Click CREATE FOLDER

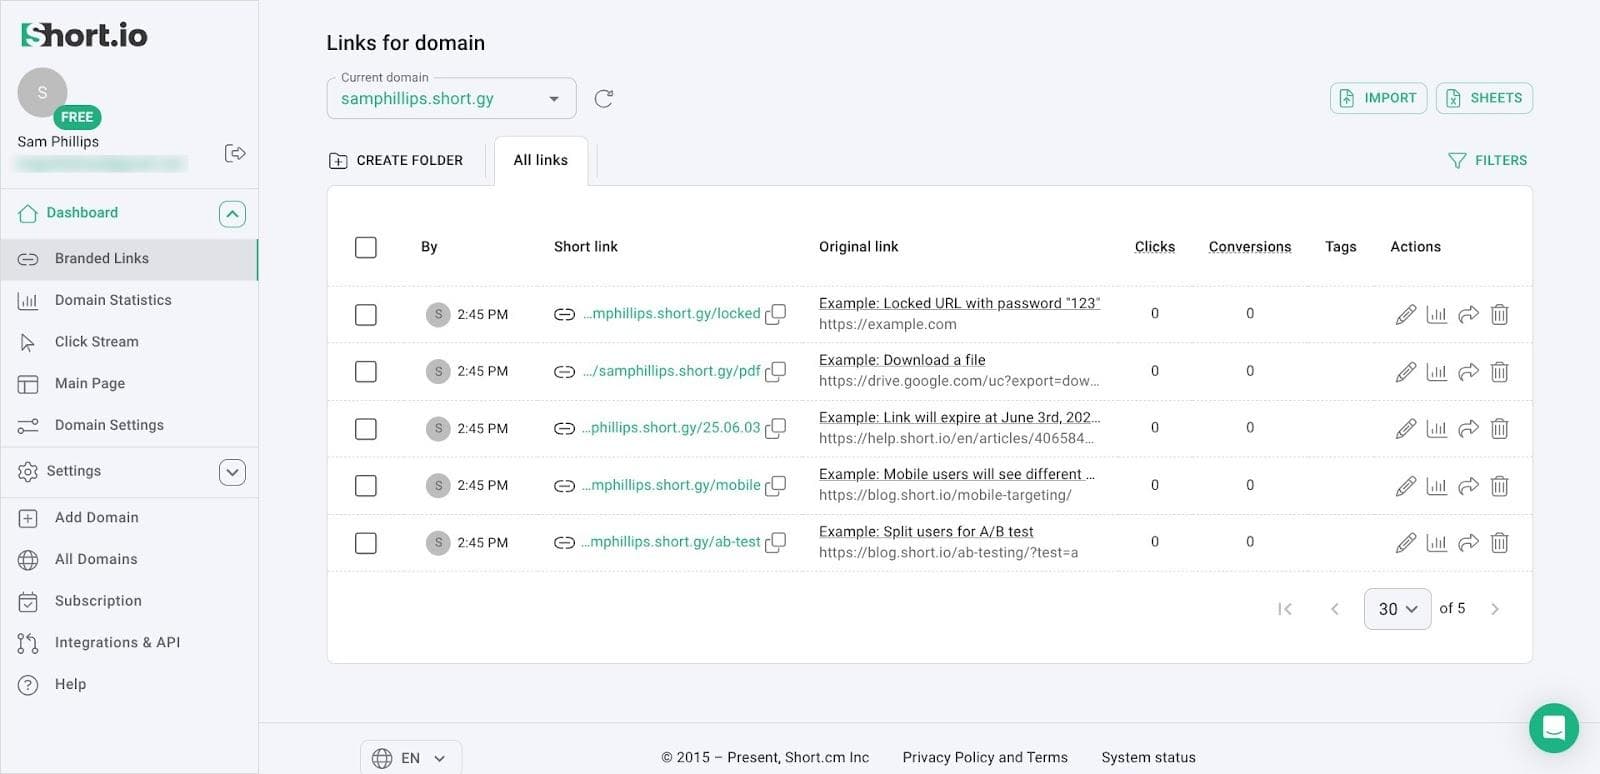point(396,160)
